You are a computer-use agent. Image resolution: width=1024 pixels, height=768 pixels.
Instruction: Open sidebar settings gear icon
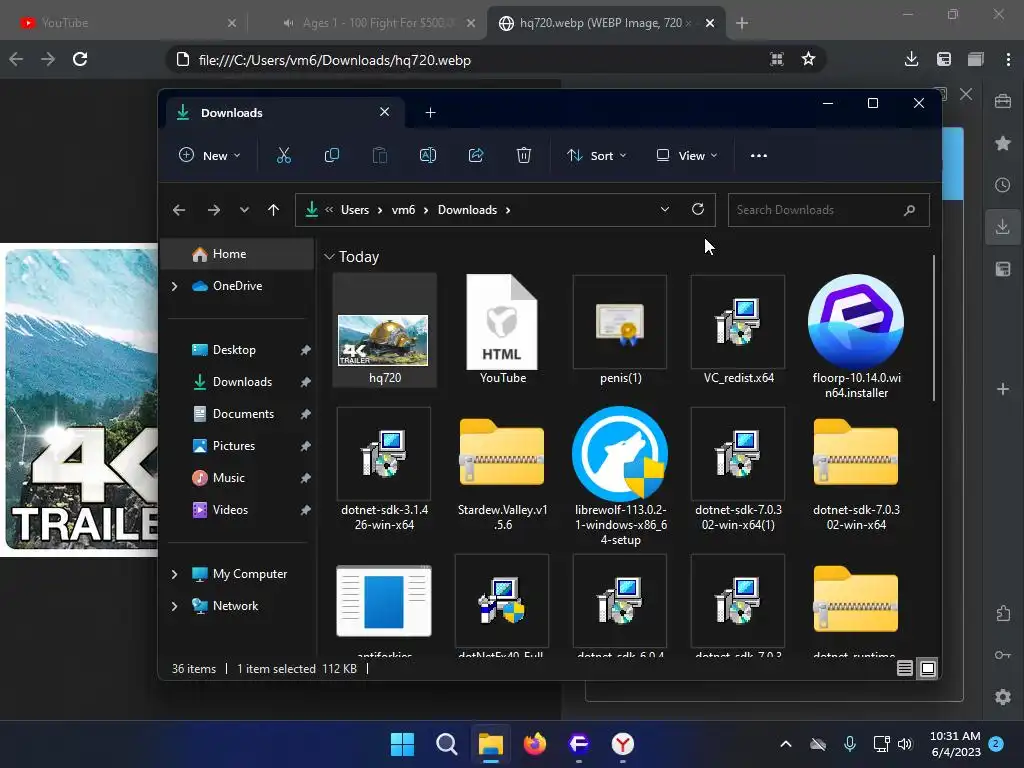pos(1002,697)
